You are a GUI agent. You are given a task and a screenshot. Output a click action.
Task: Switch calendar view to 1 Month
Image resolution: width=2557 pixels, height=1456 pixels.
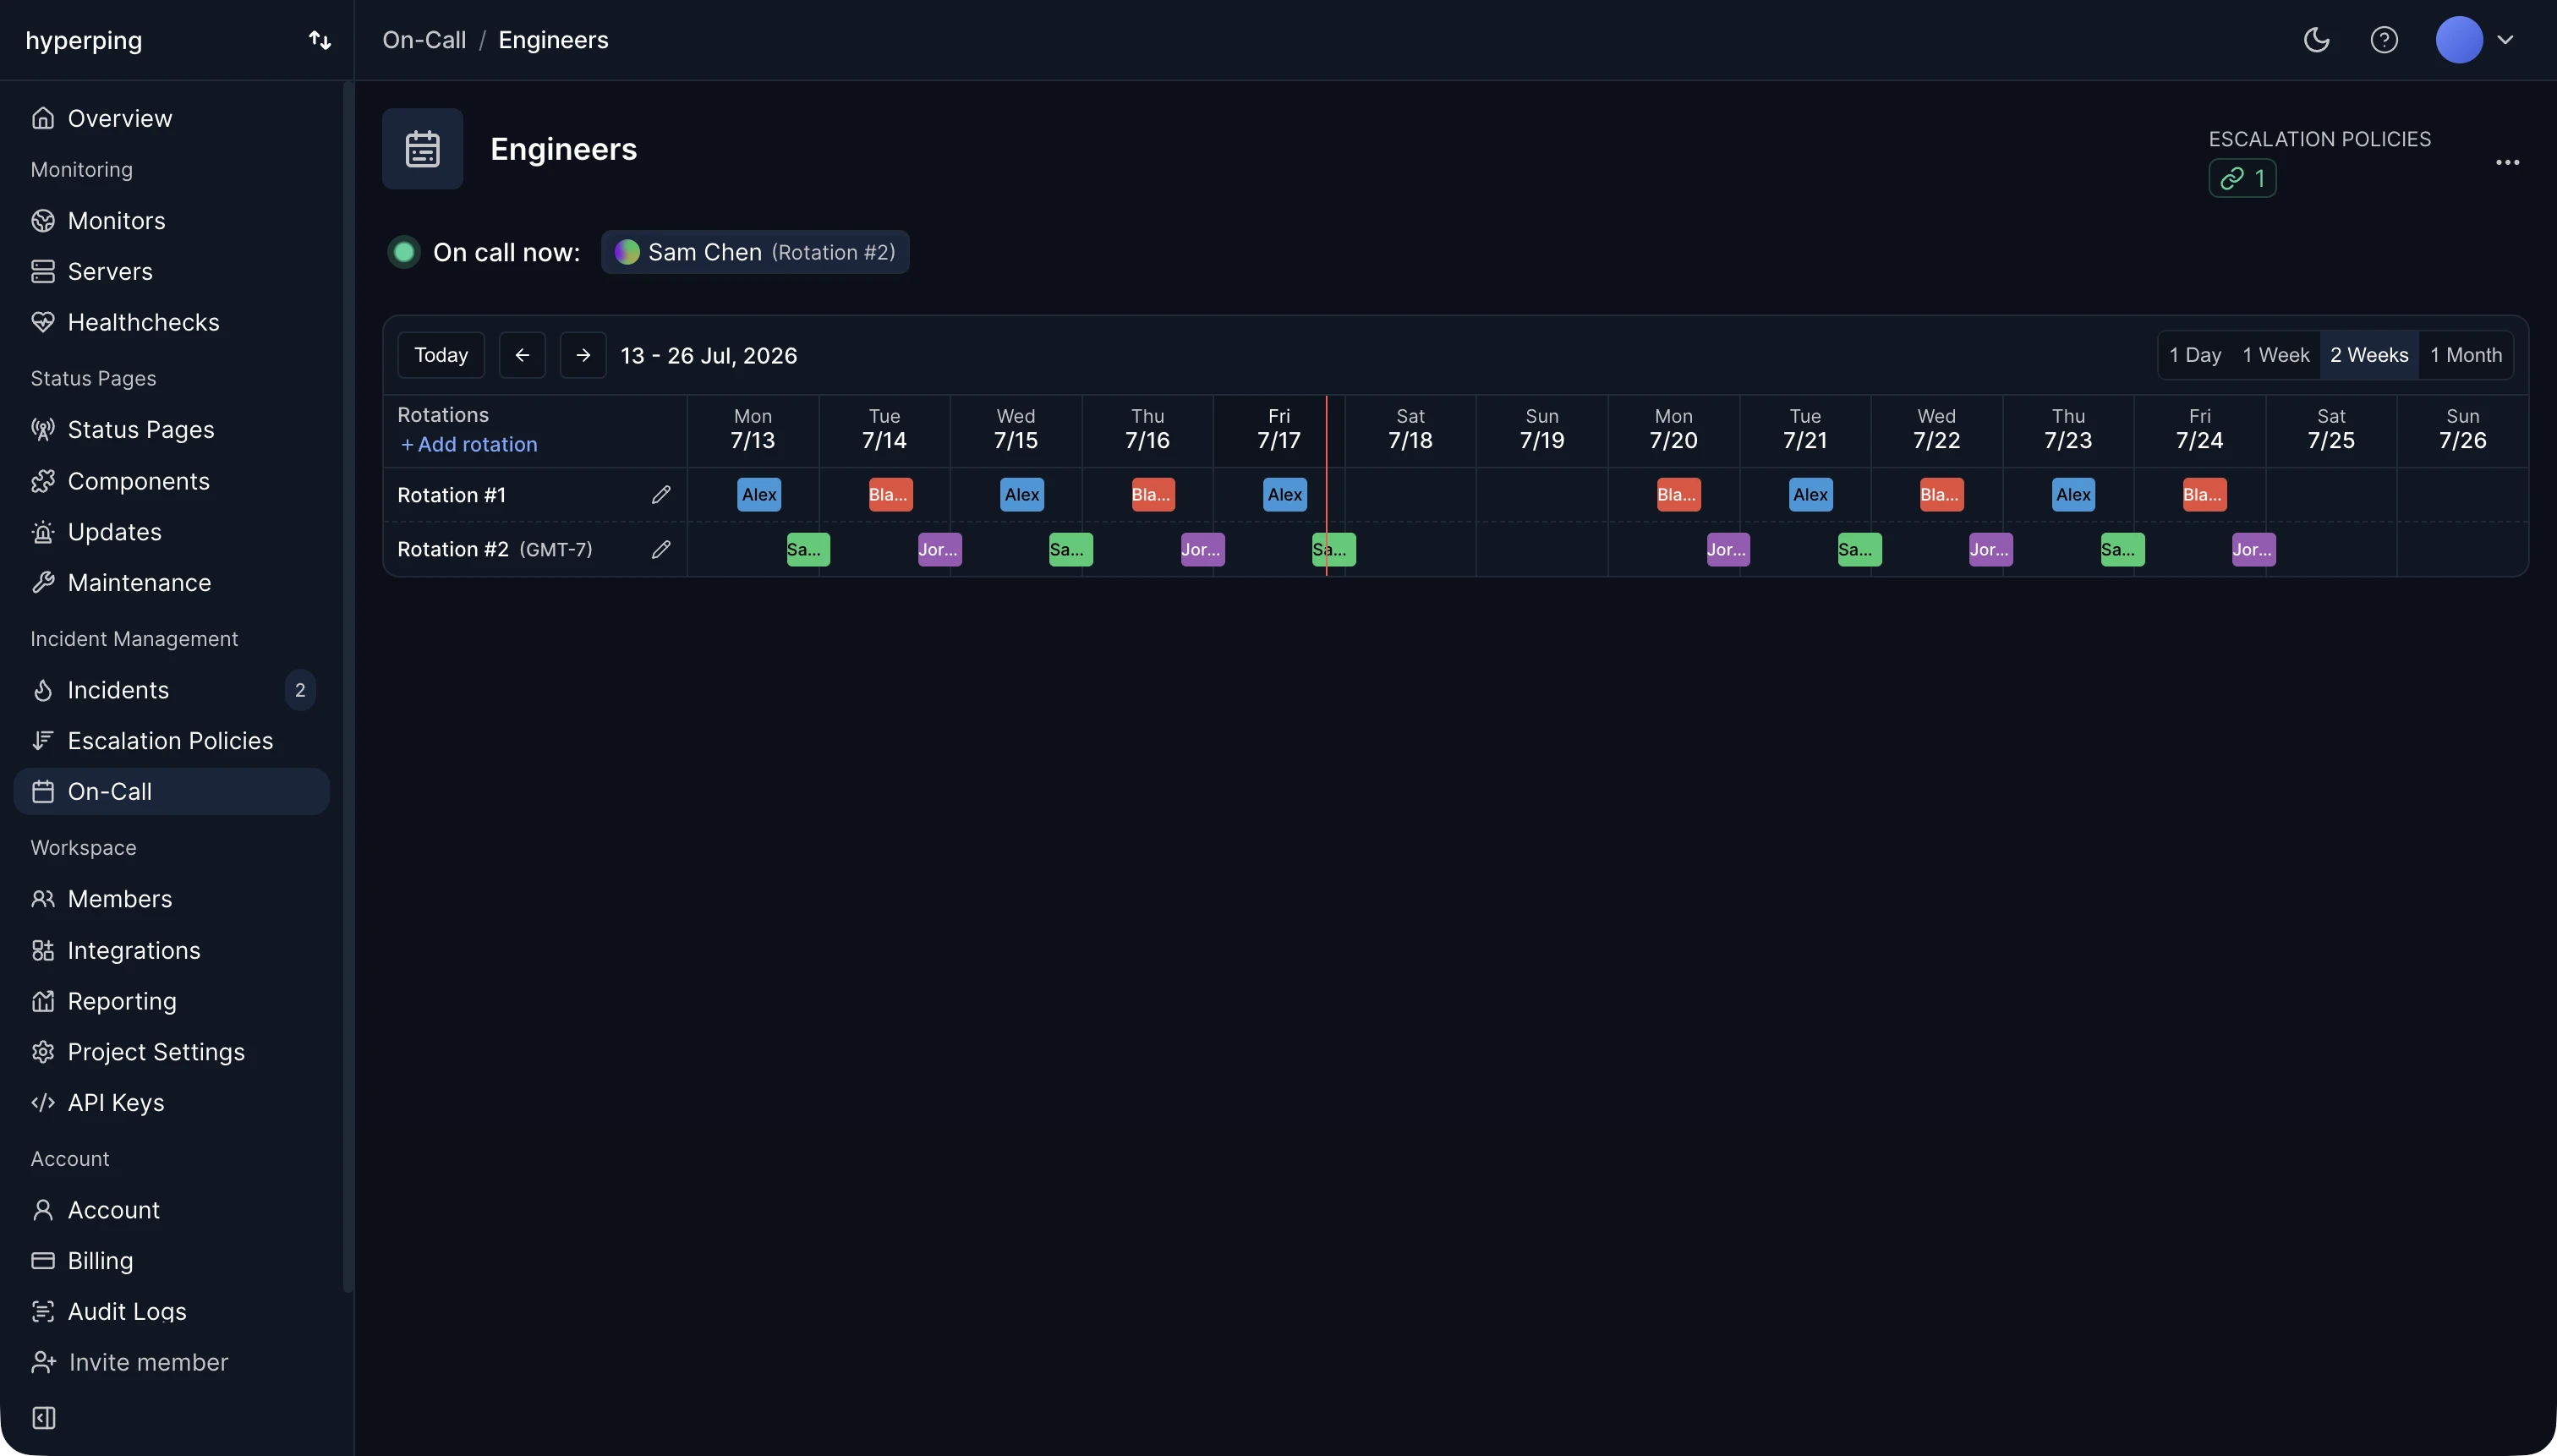tap(2466, 355)
